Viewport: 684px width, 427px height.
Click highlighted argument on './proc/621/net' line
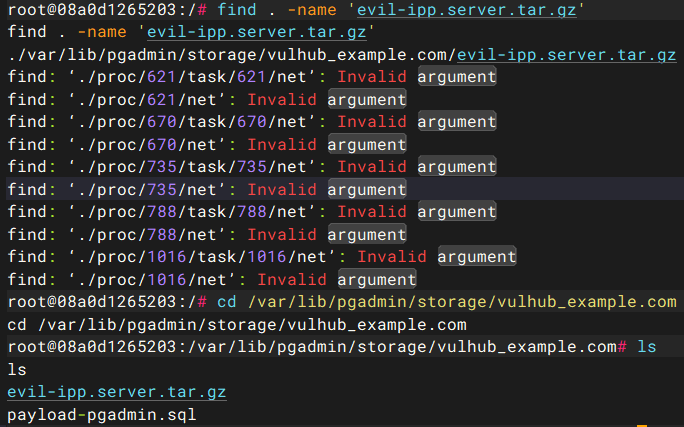367,100
